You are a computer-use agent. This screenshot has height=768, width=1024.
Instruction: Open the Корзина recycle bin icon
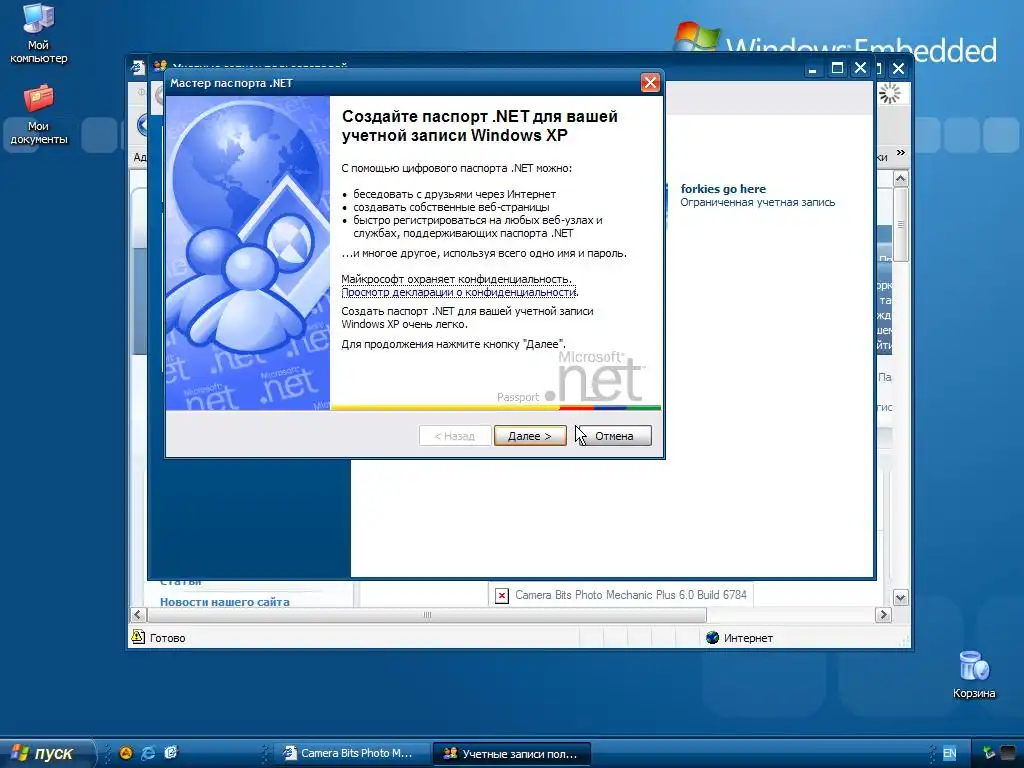tap(974, 675)
